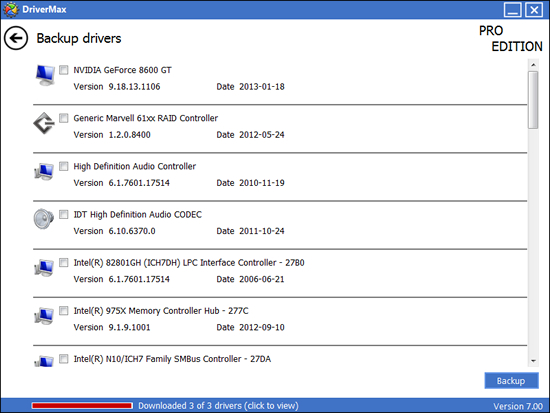Tick the Intel N10/ICH7 SMBus Controller checkbox
The height and width of the screenshot is (413, 550).
pos(63,359)
